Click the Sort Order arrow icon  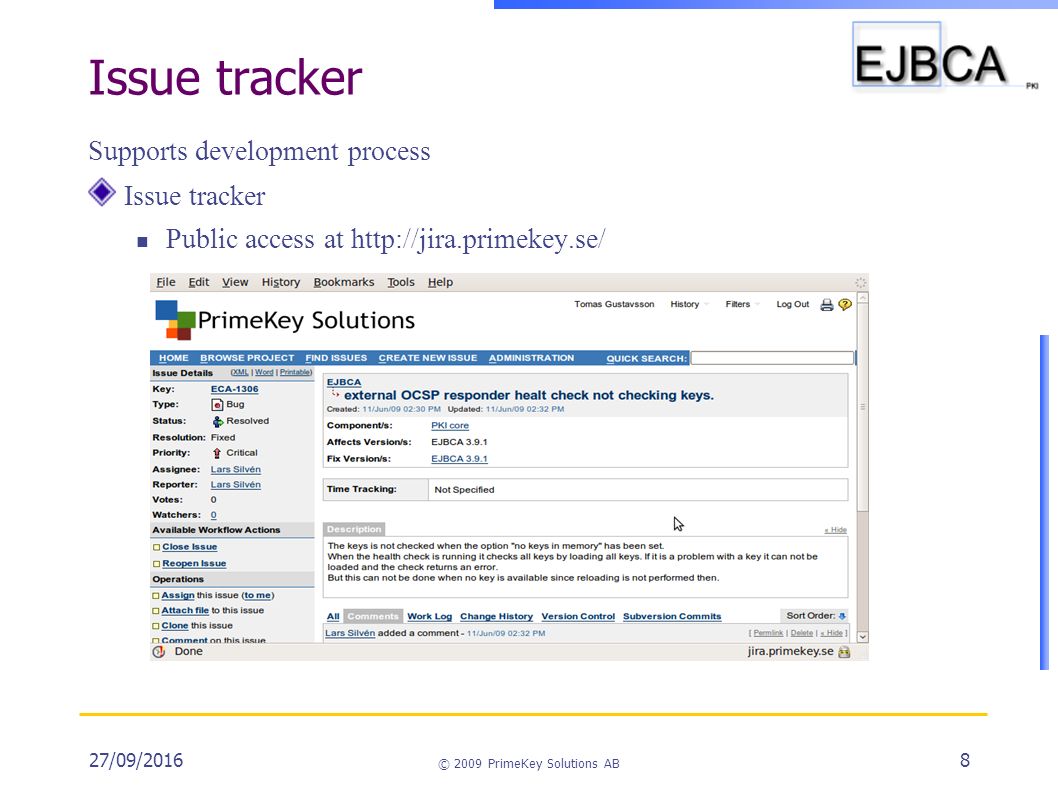[x=842, y=616]
